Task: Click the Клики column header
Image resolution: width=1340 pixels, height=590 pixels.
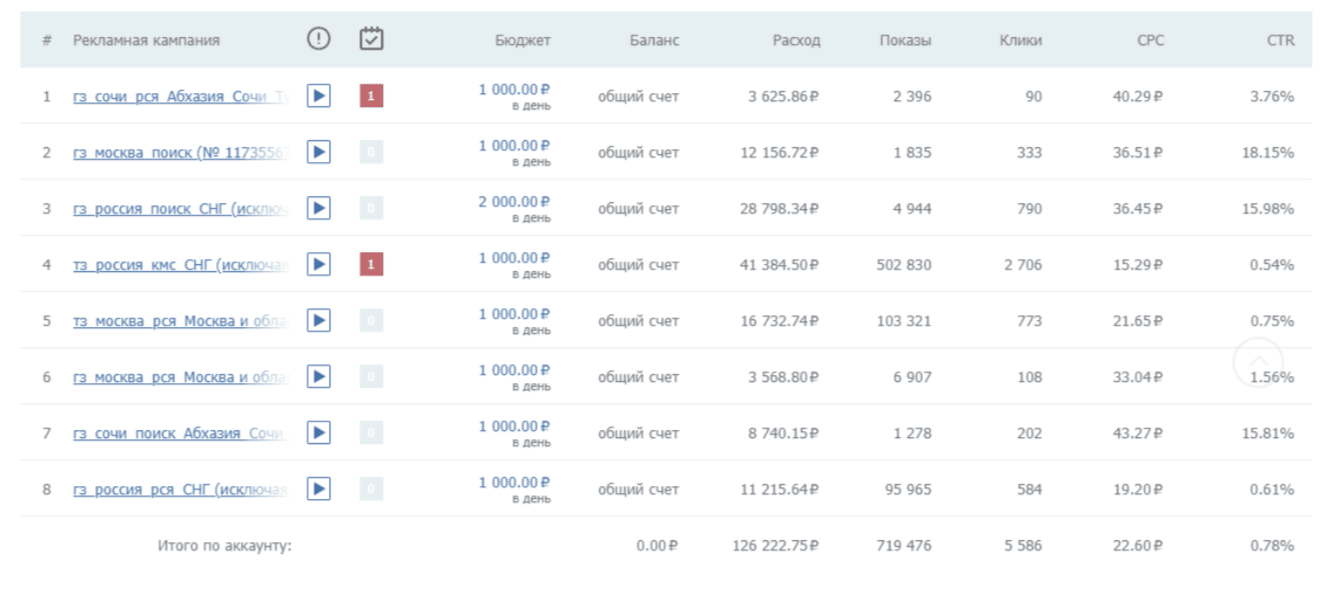Action: click(x=1020, y=41)
